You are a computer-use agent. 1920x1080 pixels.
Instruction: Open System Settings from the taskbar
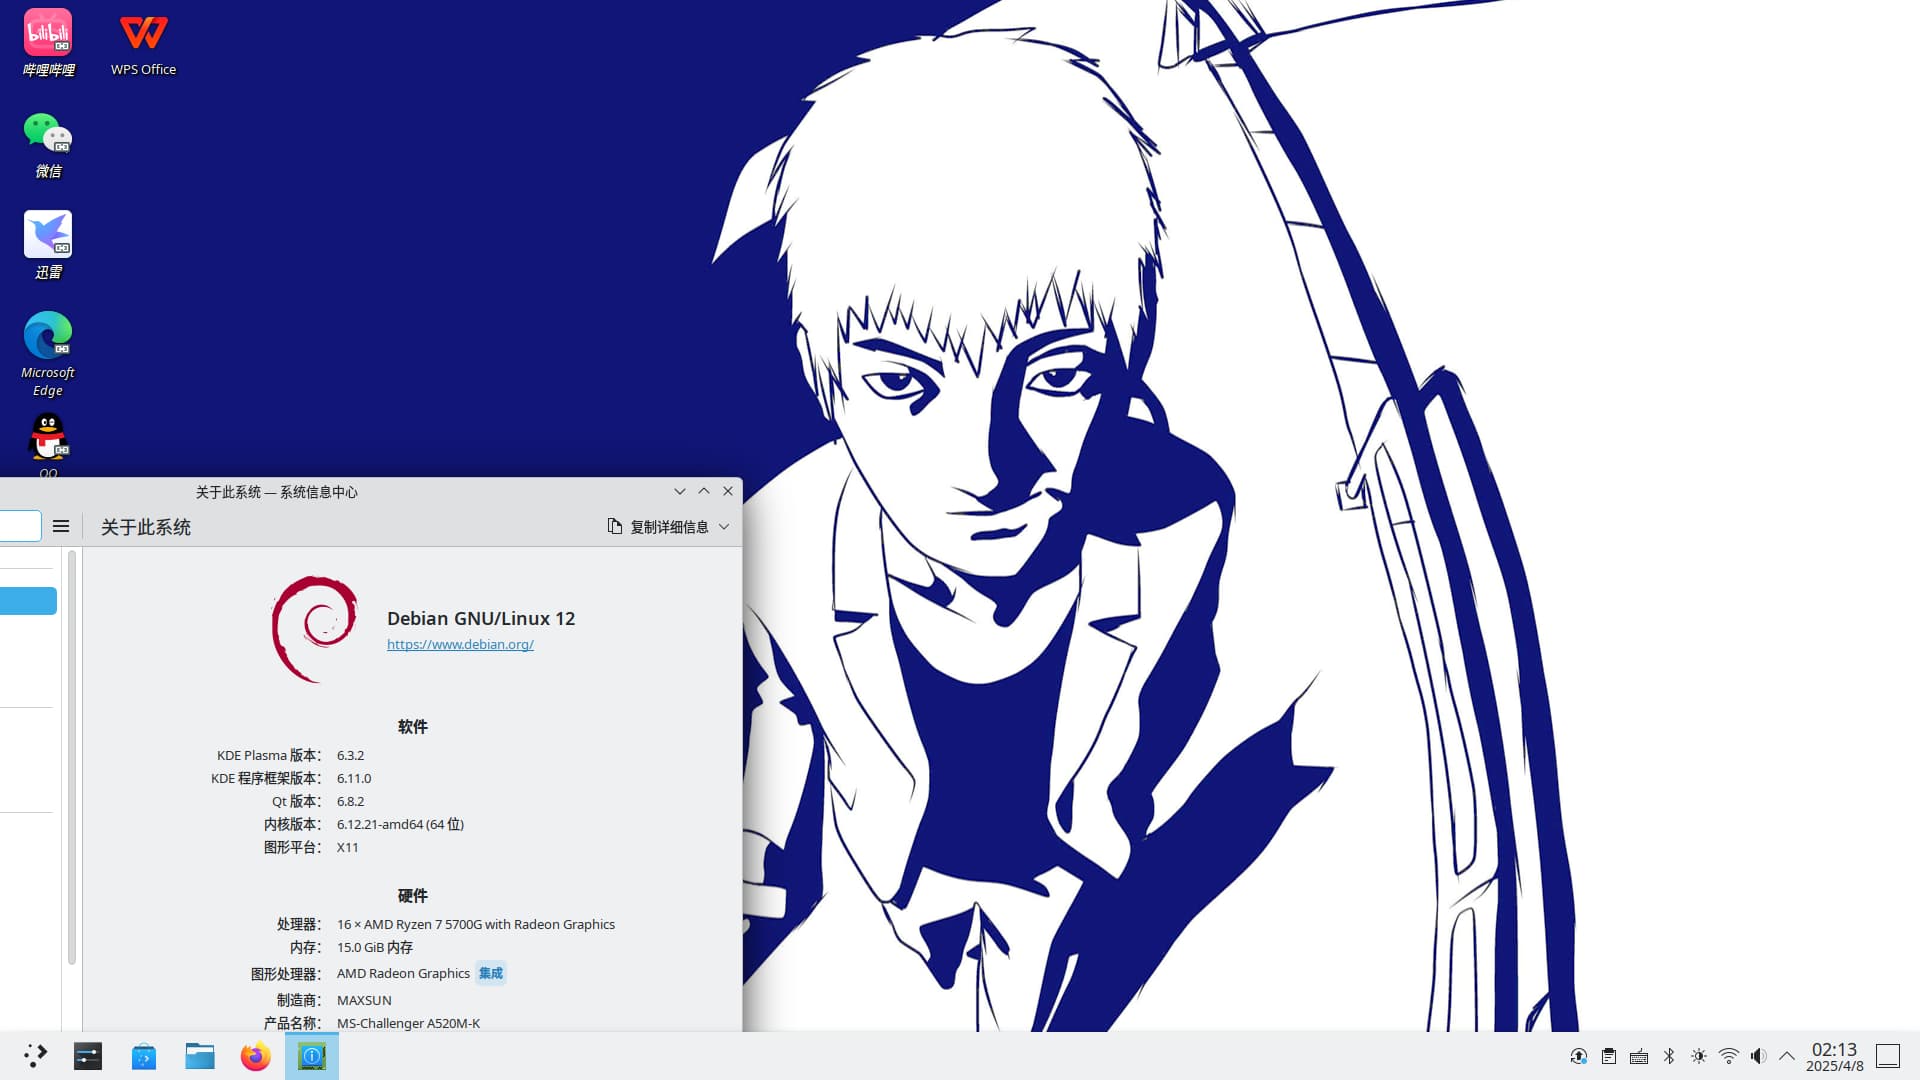[88, 1056]
